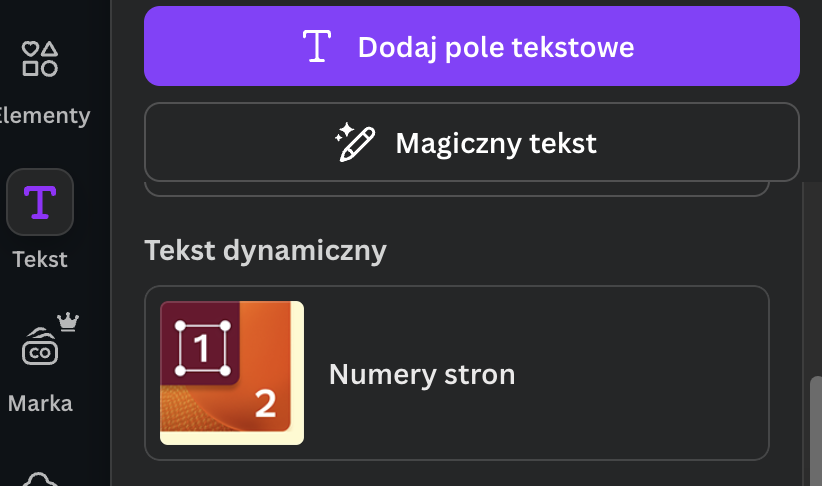Click the Tekst dynamiczny section heading
This screenshot has width=822, height=486.
pyautogui.click(x=265, y=250)
